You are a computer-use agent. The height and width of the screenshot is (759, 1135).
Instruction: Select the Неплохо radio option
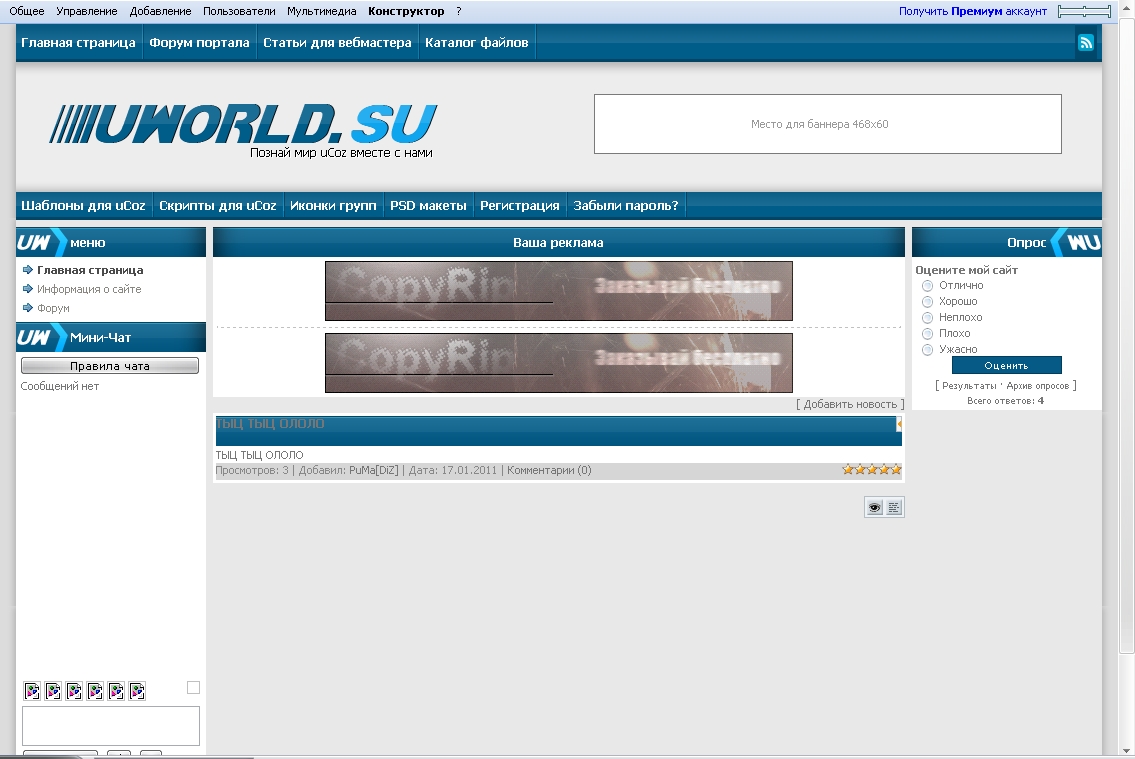click(x=927, y=318)
